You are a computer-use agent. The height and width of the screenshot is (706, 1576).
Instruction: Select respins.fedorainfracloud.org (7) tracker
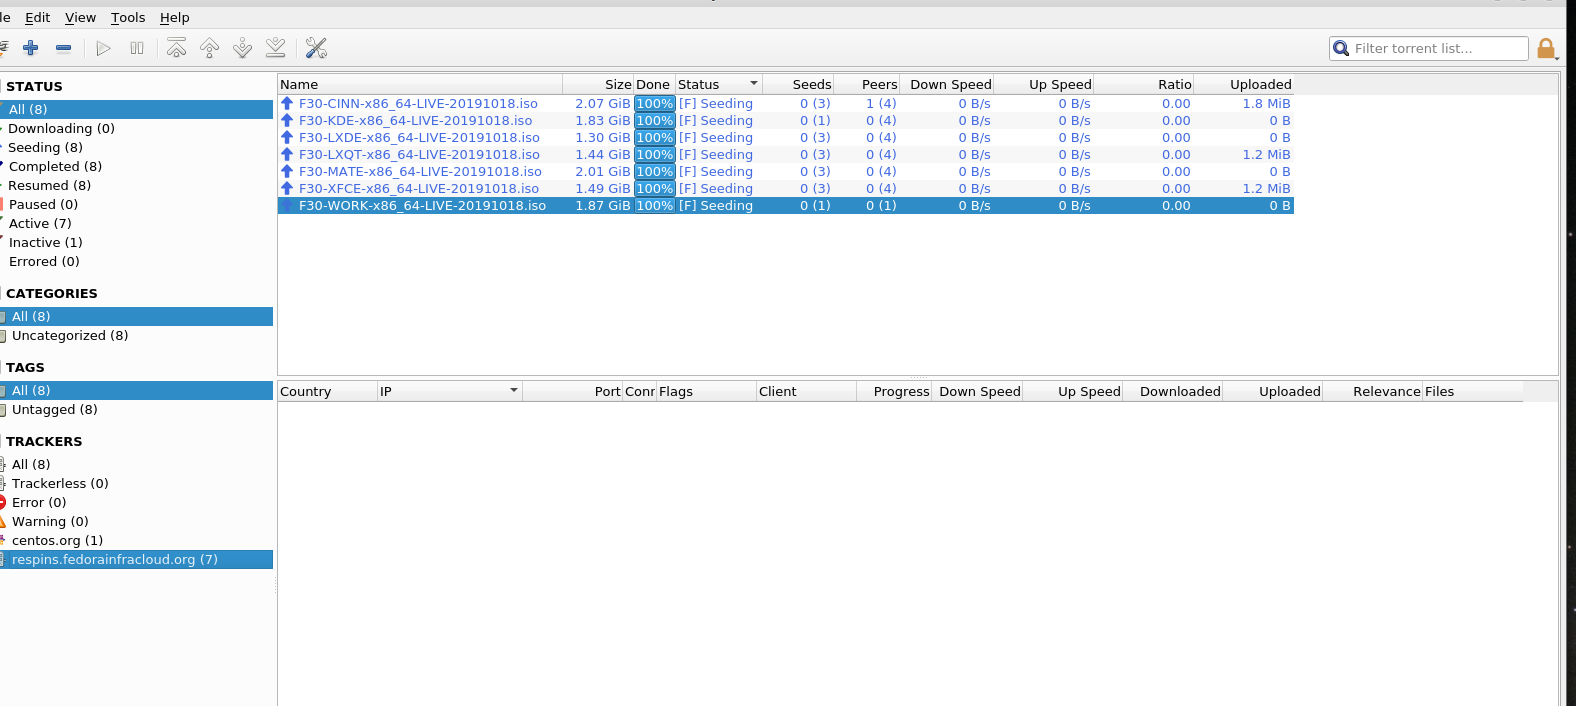[136, 559]
